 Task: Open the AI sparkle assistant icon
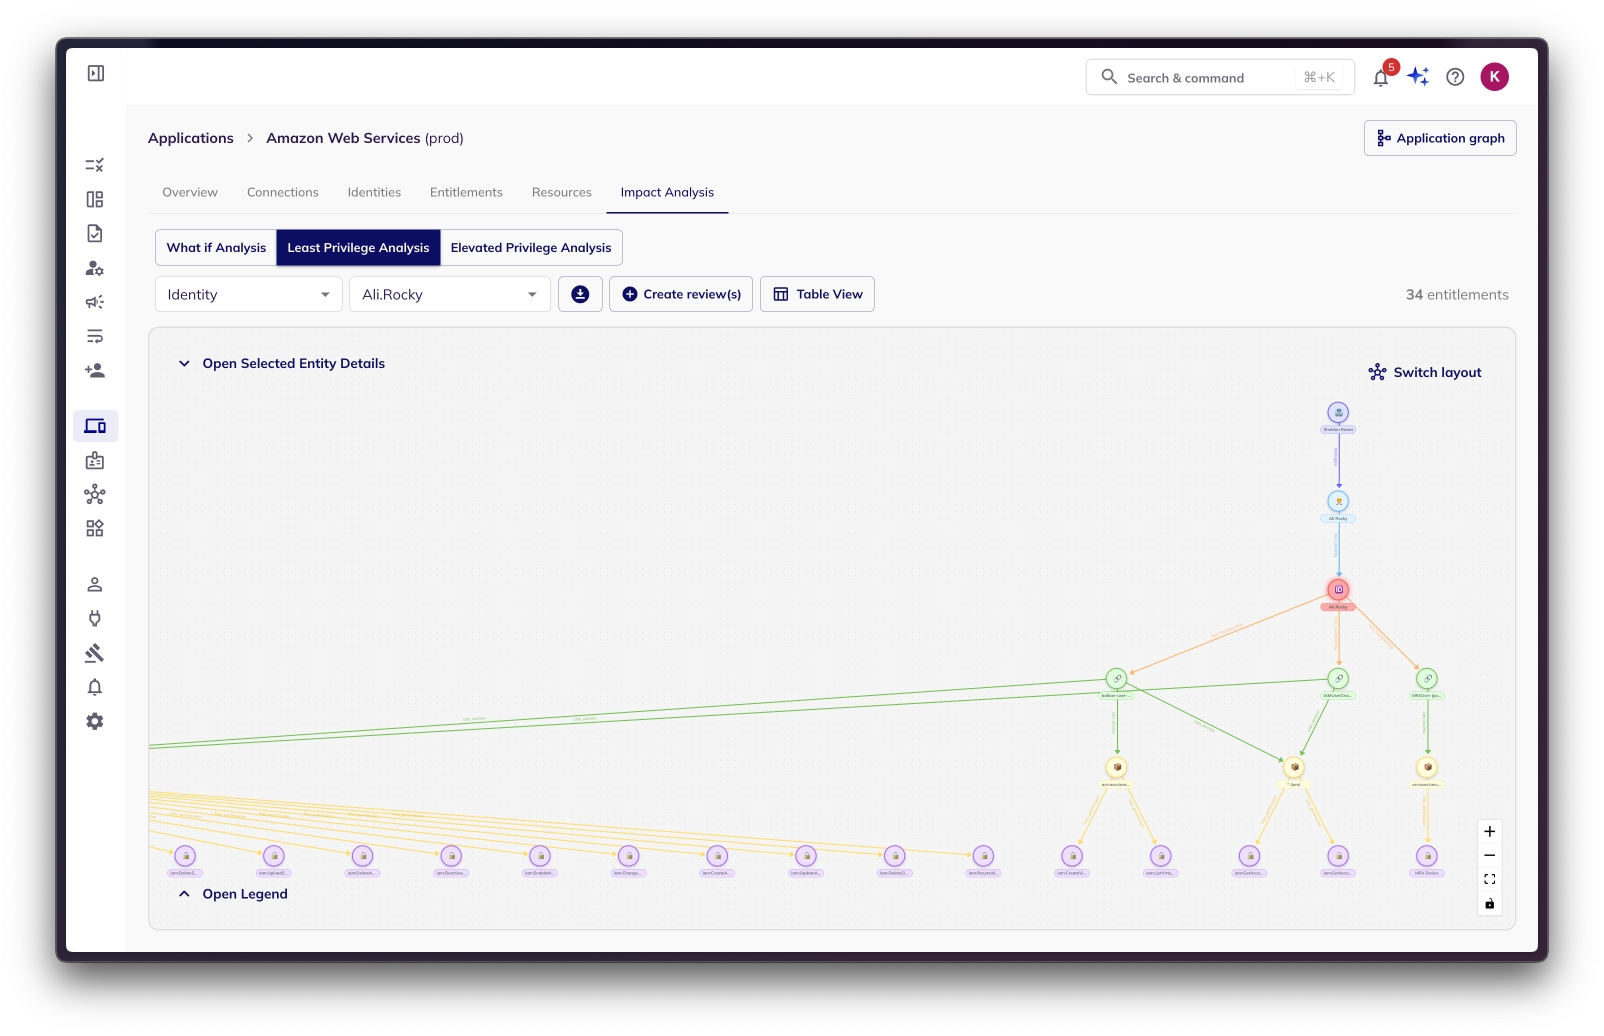1418,77
